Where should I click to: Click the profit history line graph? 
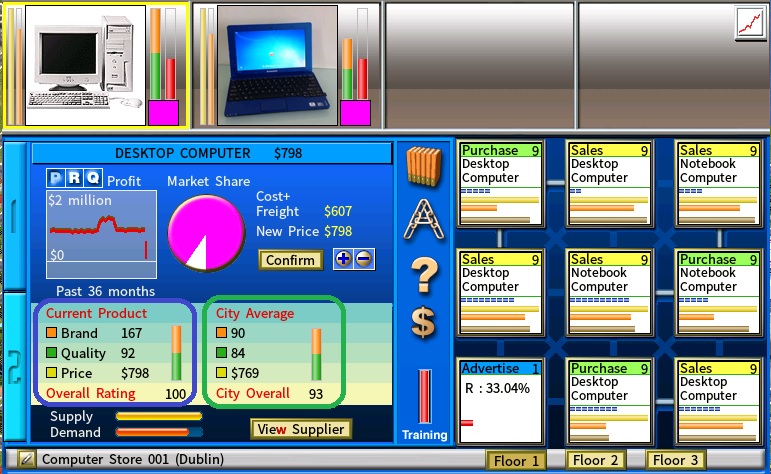[x=101, y=234]
